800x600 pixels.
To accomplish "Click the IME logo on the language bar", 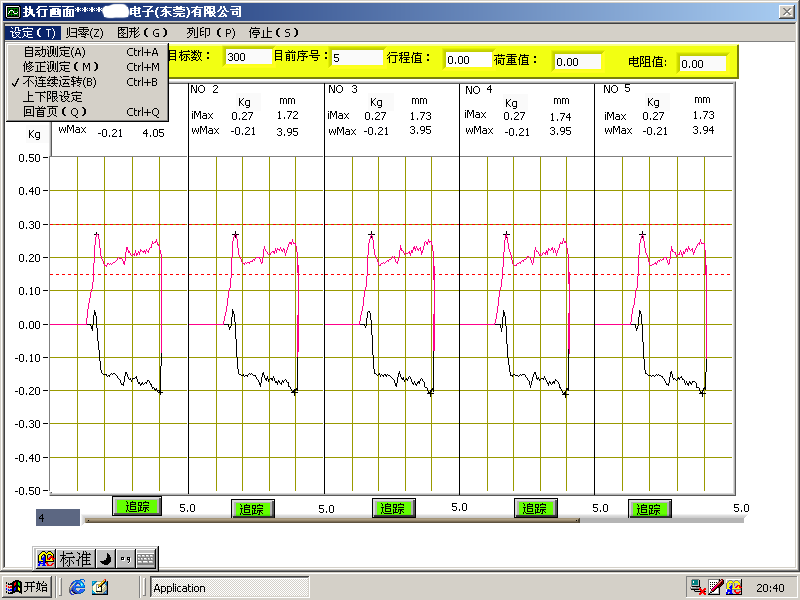I will tap(46, 558).
